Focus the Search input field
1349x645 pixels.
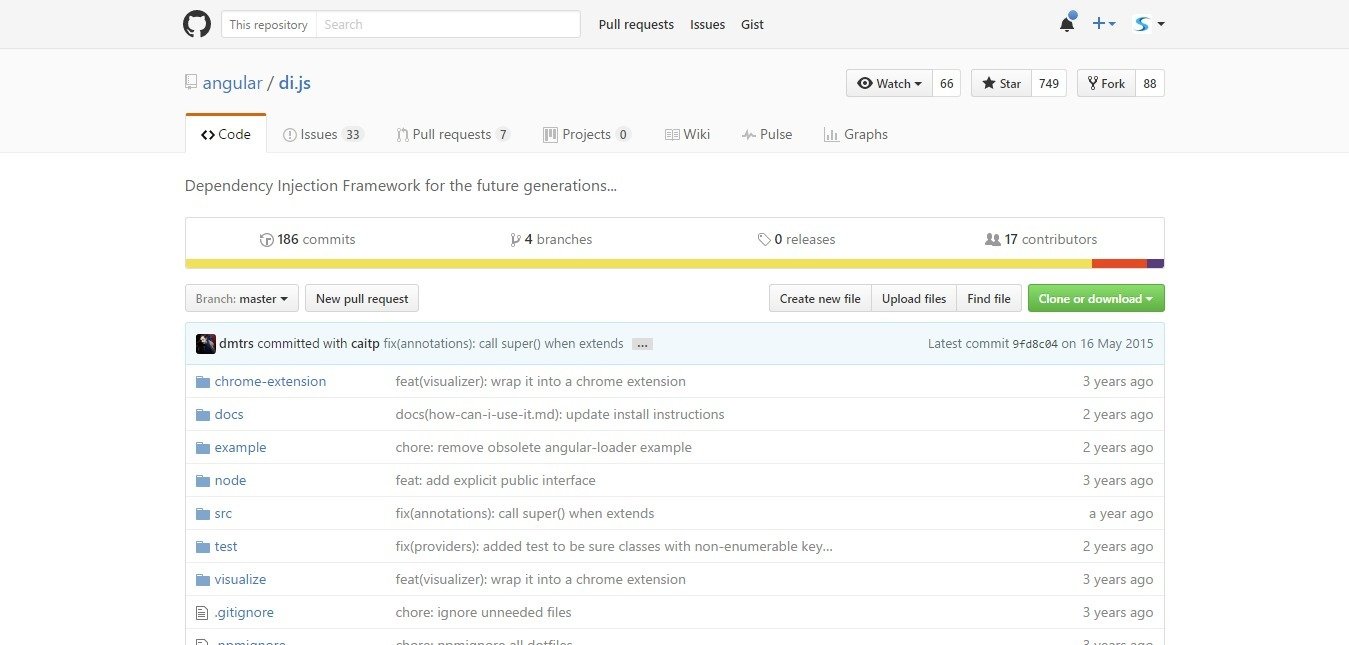tap(448, 24)
